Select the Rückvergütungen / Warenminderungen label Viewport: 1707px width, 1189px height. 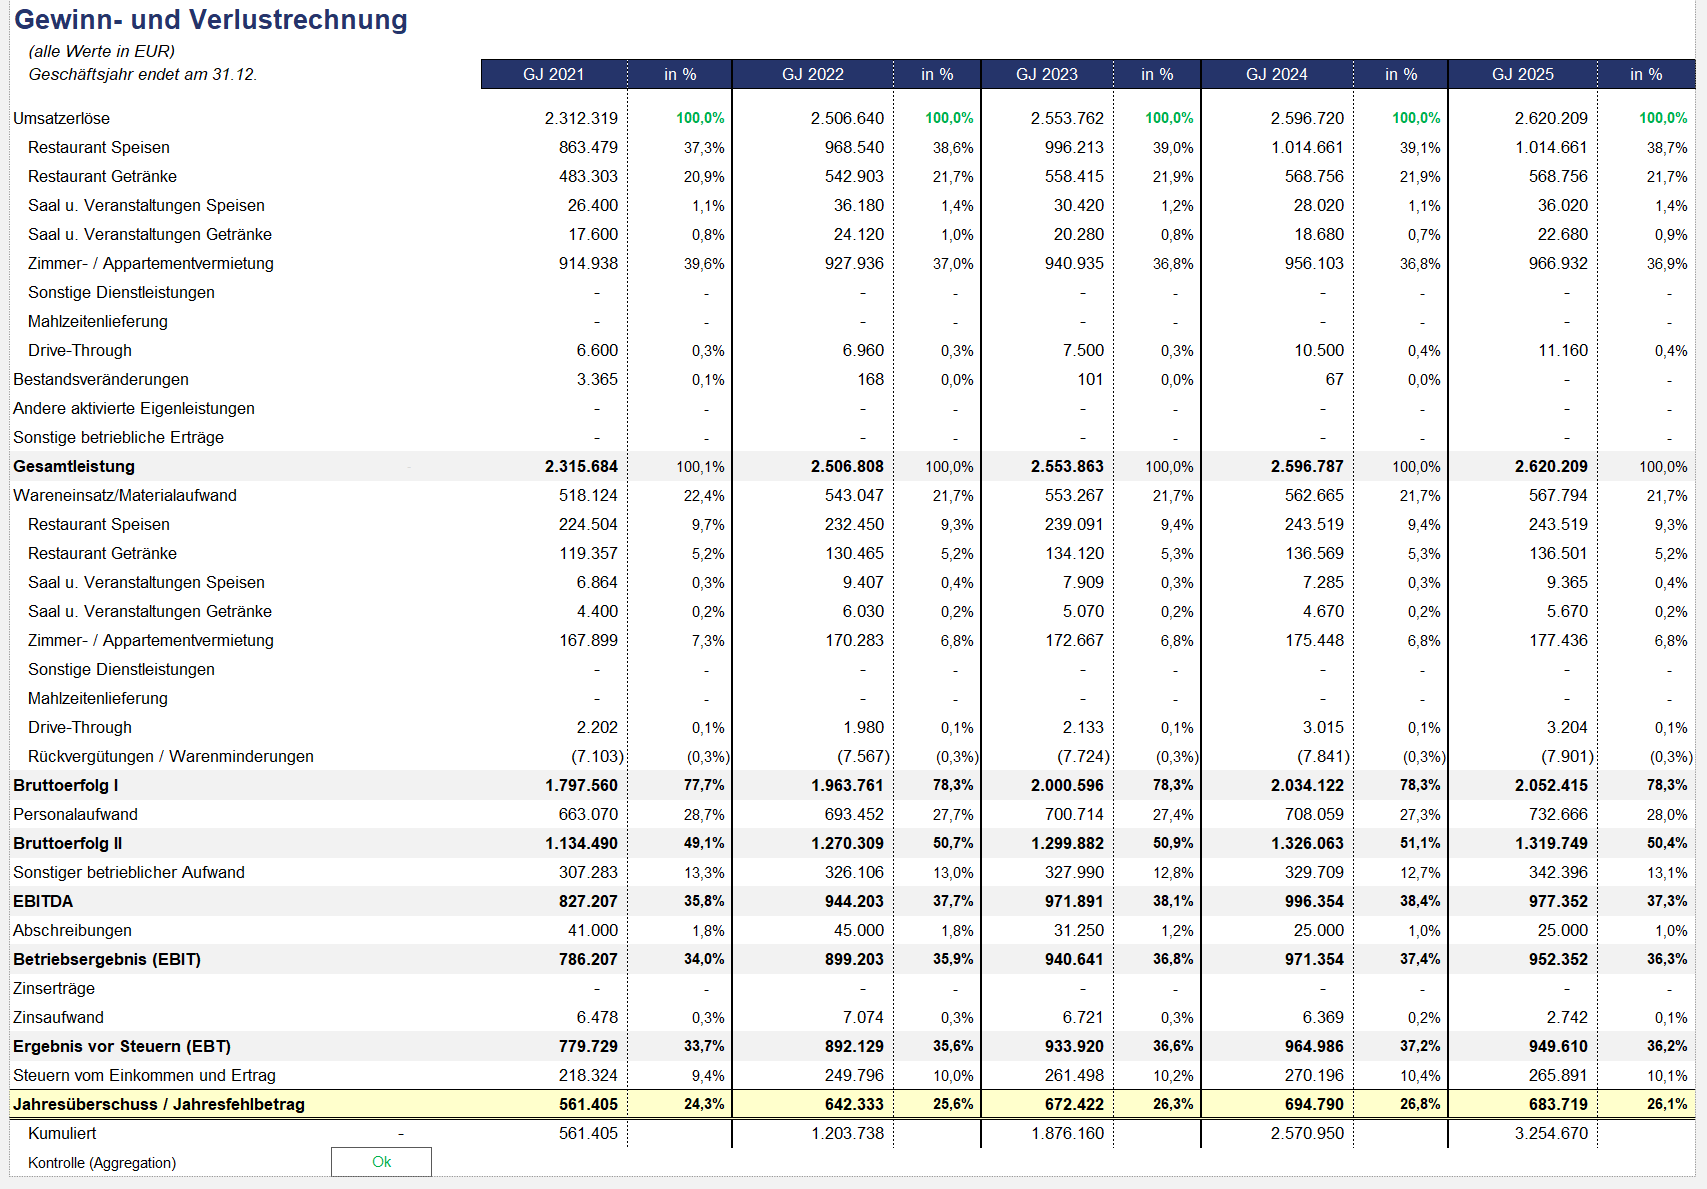click(x=171, y=756)
